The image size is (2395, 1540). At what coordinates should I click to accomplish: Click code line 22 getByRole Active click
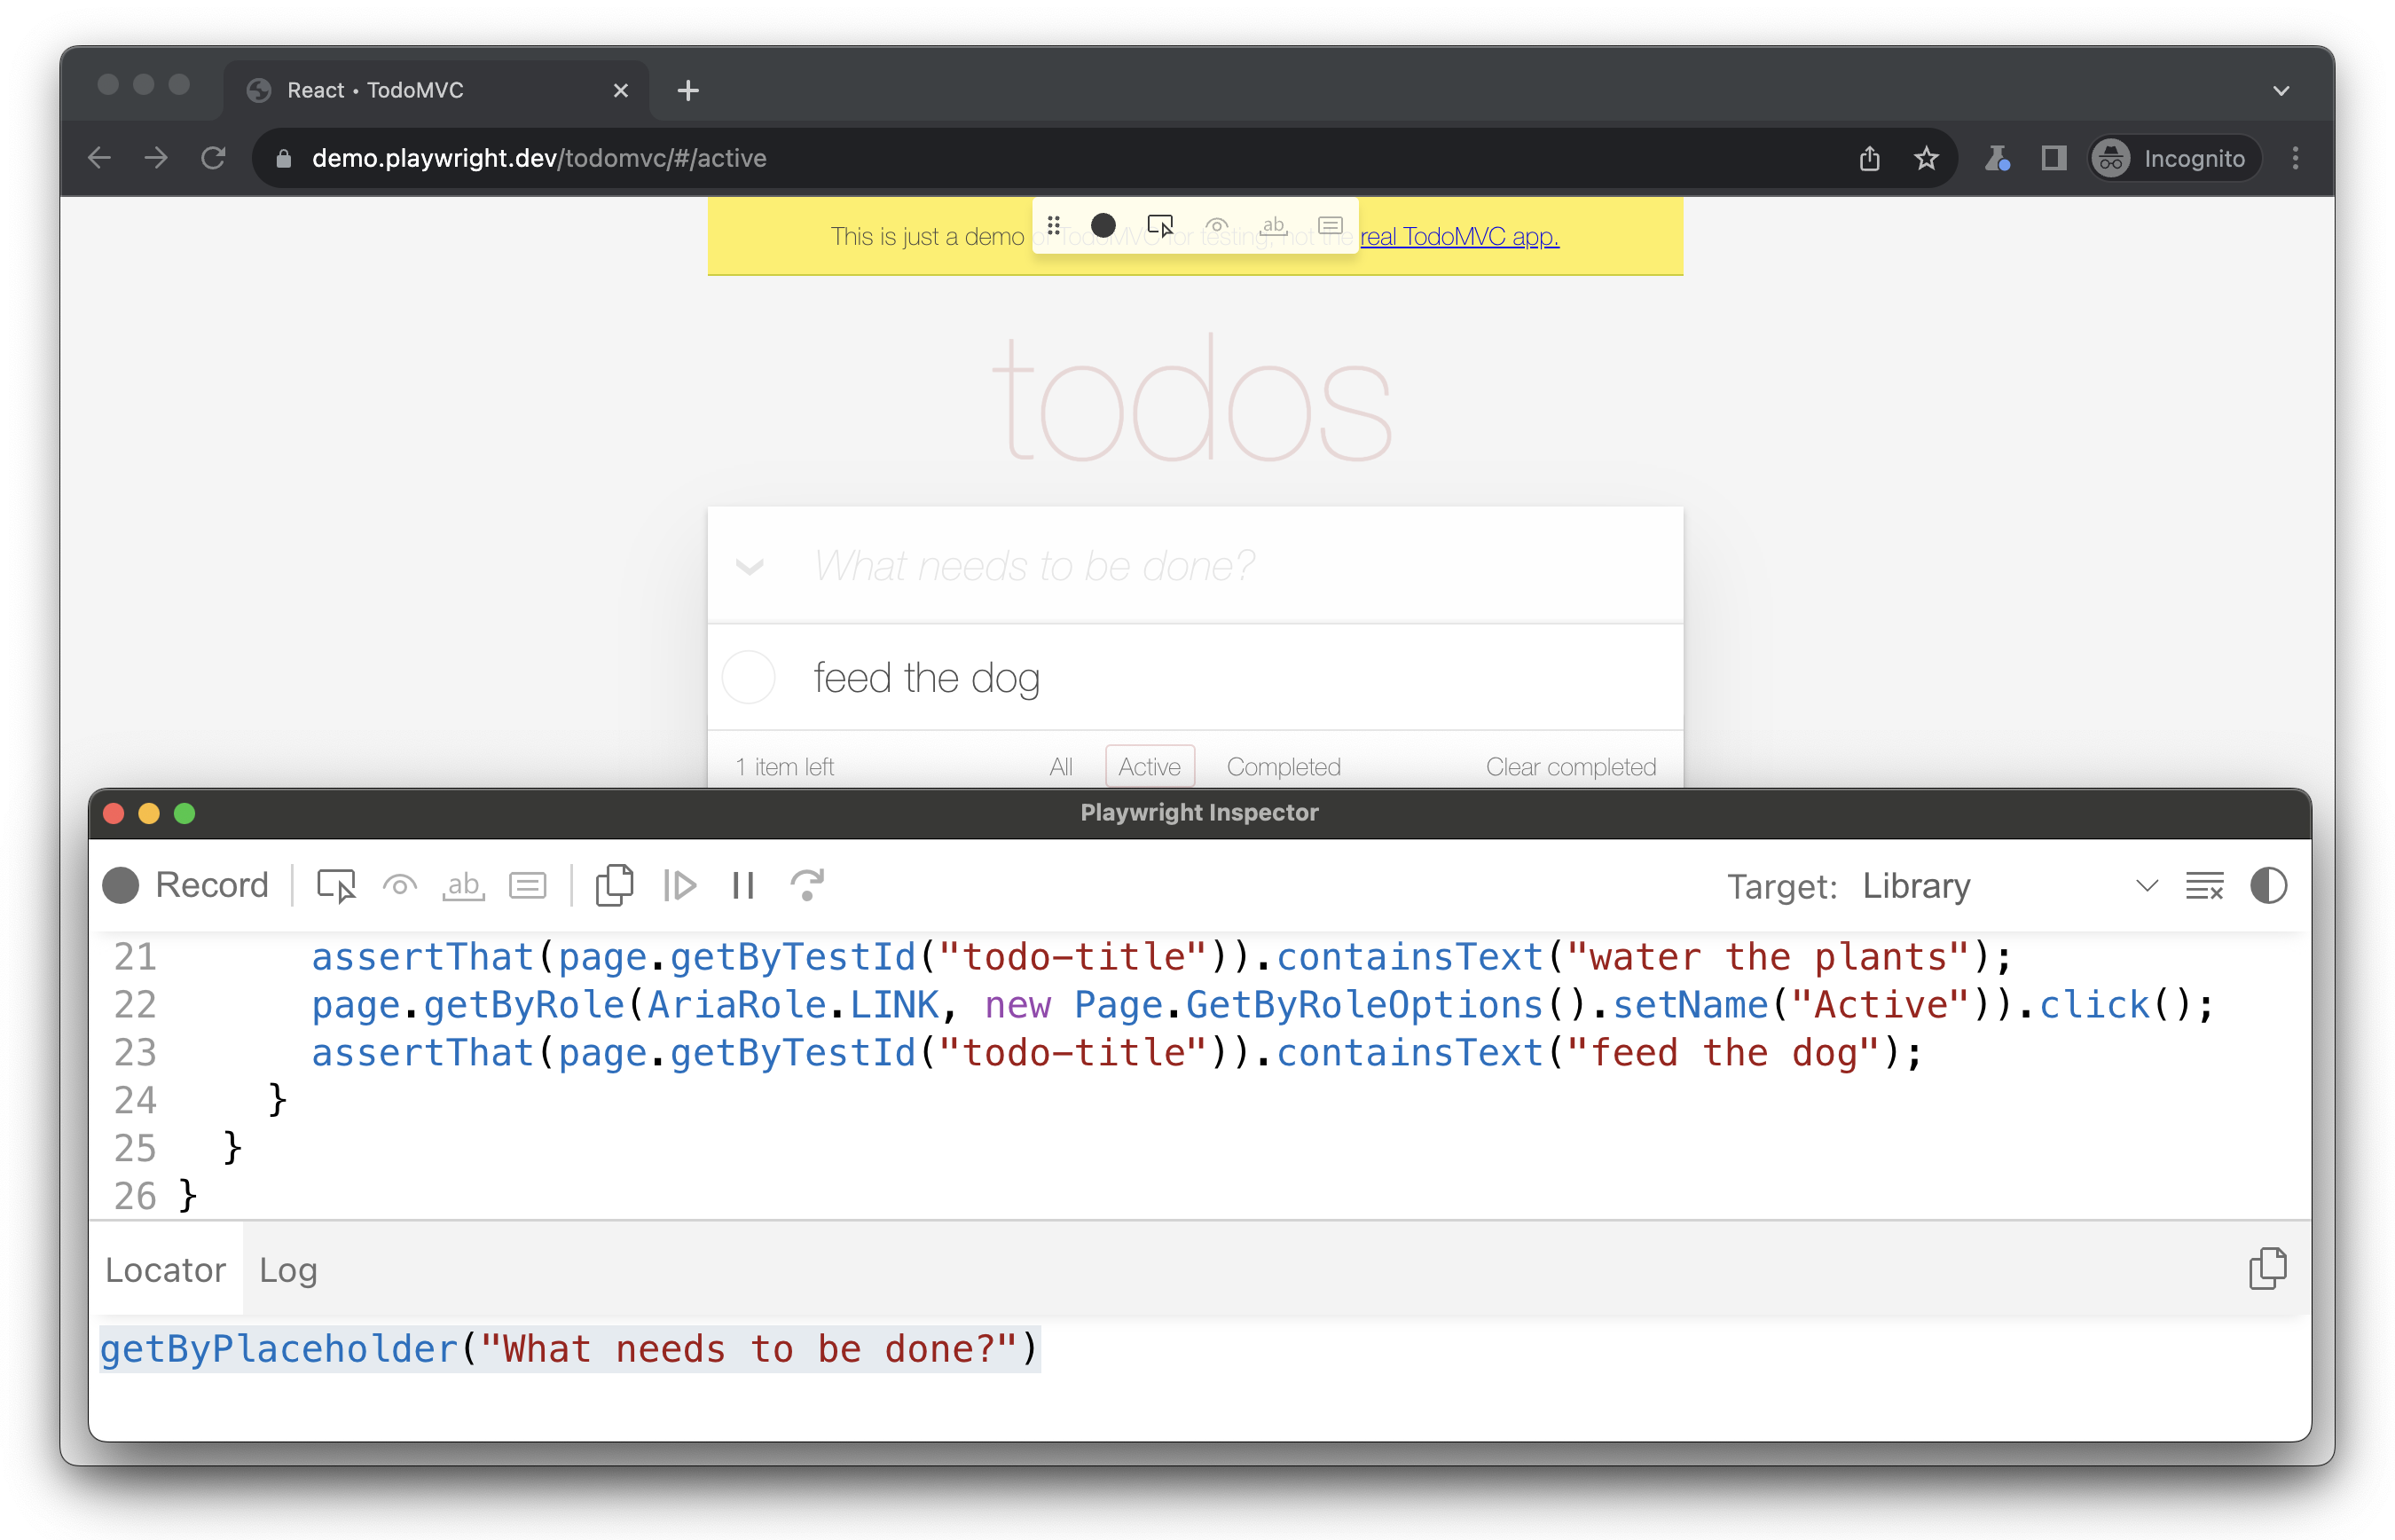click(1263, 1004)
